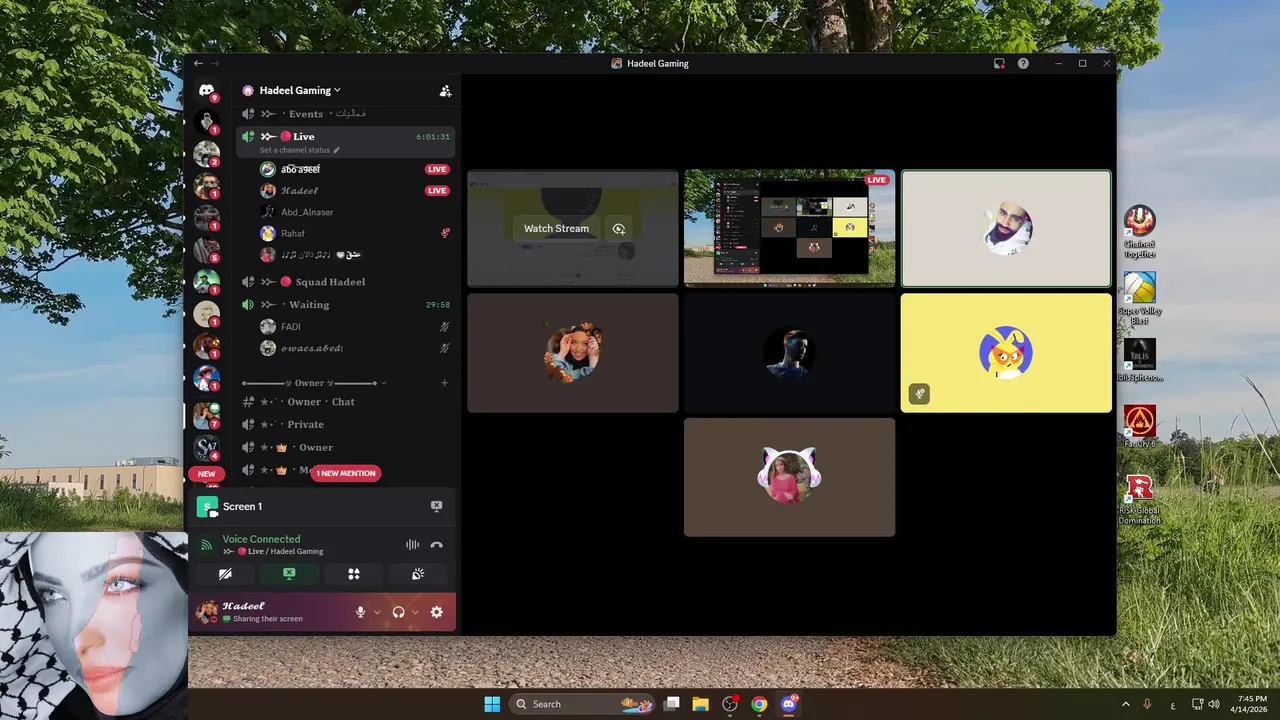The width and height of the screenshot is (1280, 720).
Task: Click the pop-out icon beside Watch Stream
Action: pos(619,228)
